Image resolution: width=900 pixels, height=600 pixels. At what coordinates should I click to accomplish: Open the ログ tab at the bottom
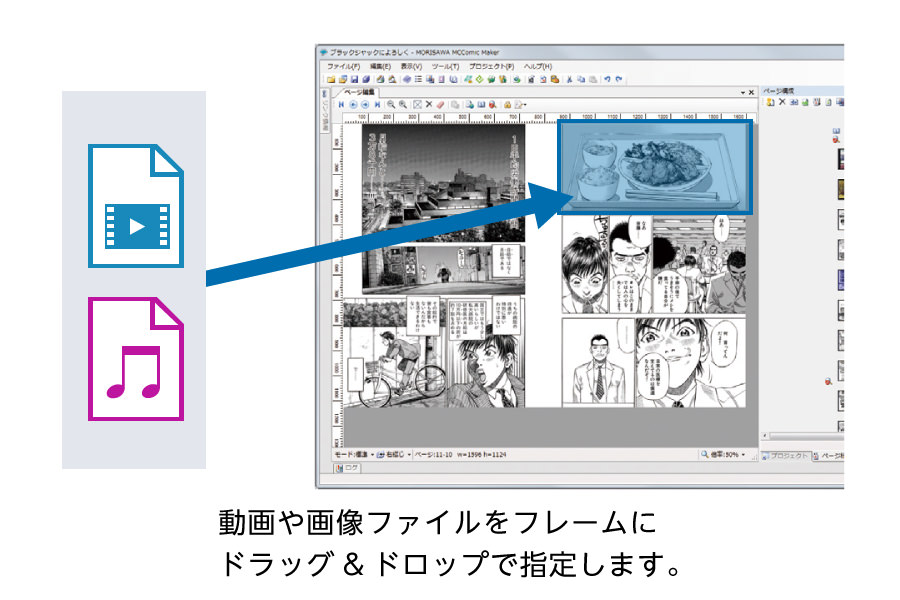(348, 468)
